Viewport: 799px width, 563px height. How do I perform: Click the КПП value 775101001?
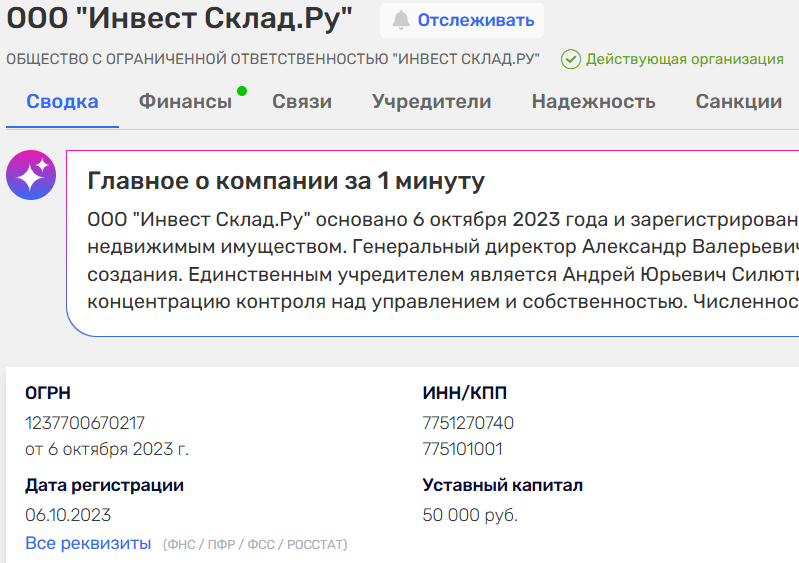(x=463, y=449)
